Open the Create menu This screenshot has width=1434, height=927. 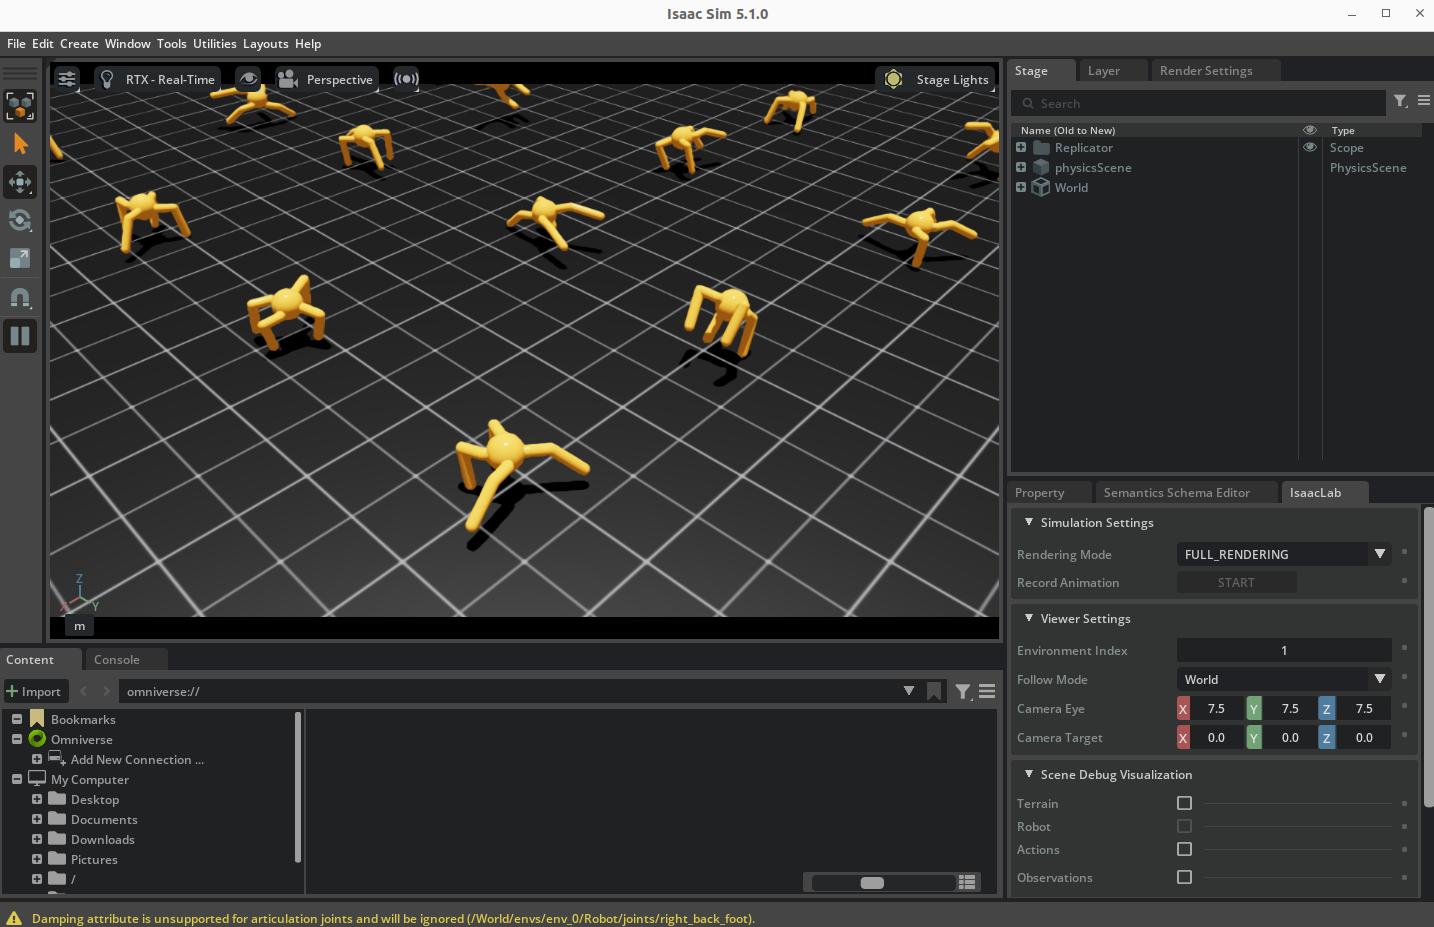tap(79, 44)
